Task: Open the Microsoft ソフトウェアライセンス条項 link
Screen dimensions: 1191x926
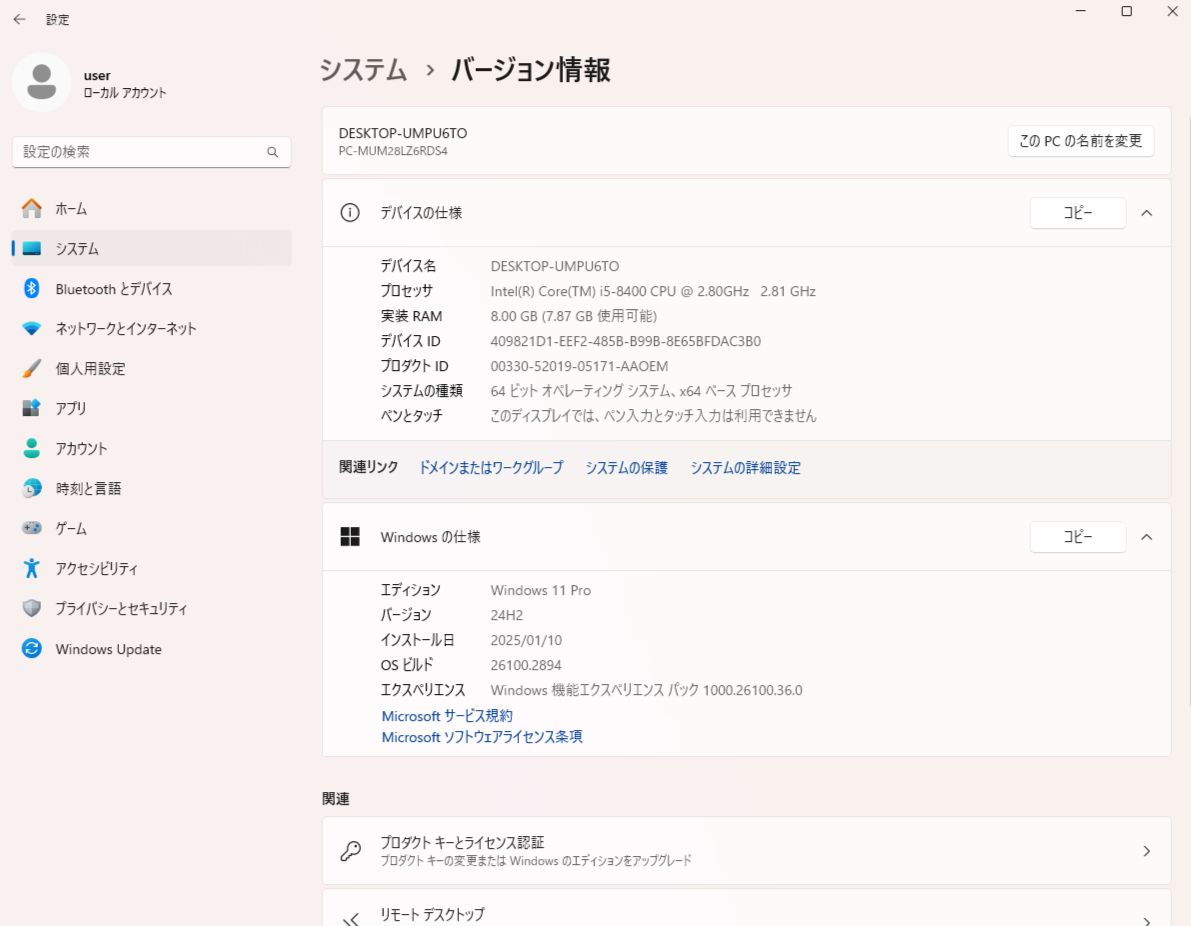Action: pyautogui.click(x=482, y=737)
